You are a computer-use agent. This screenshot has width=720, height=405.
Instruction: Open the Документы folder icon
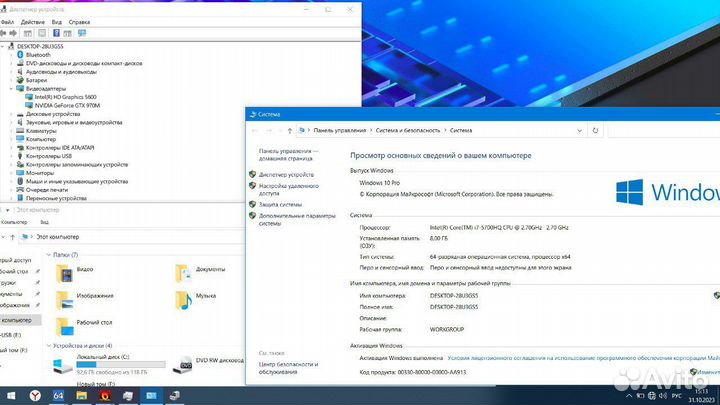pos(183,274)
